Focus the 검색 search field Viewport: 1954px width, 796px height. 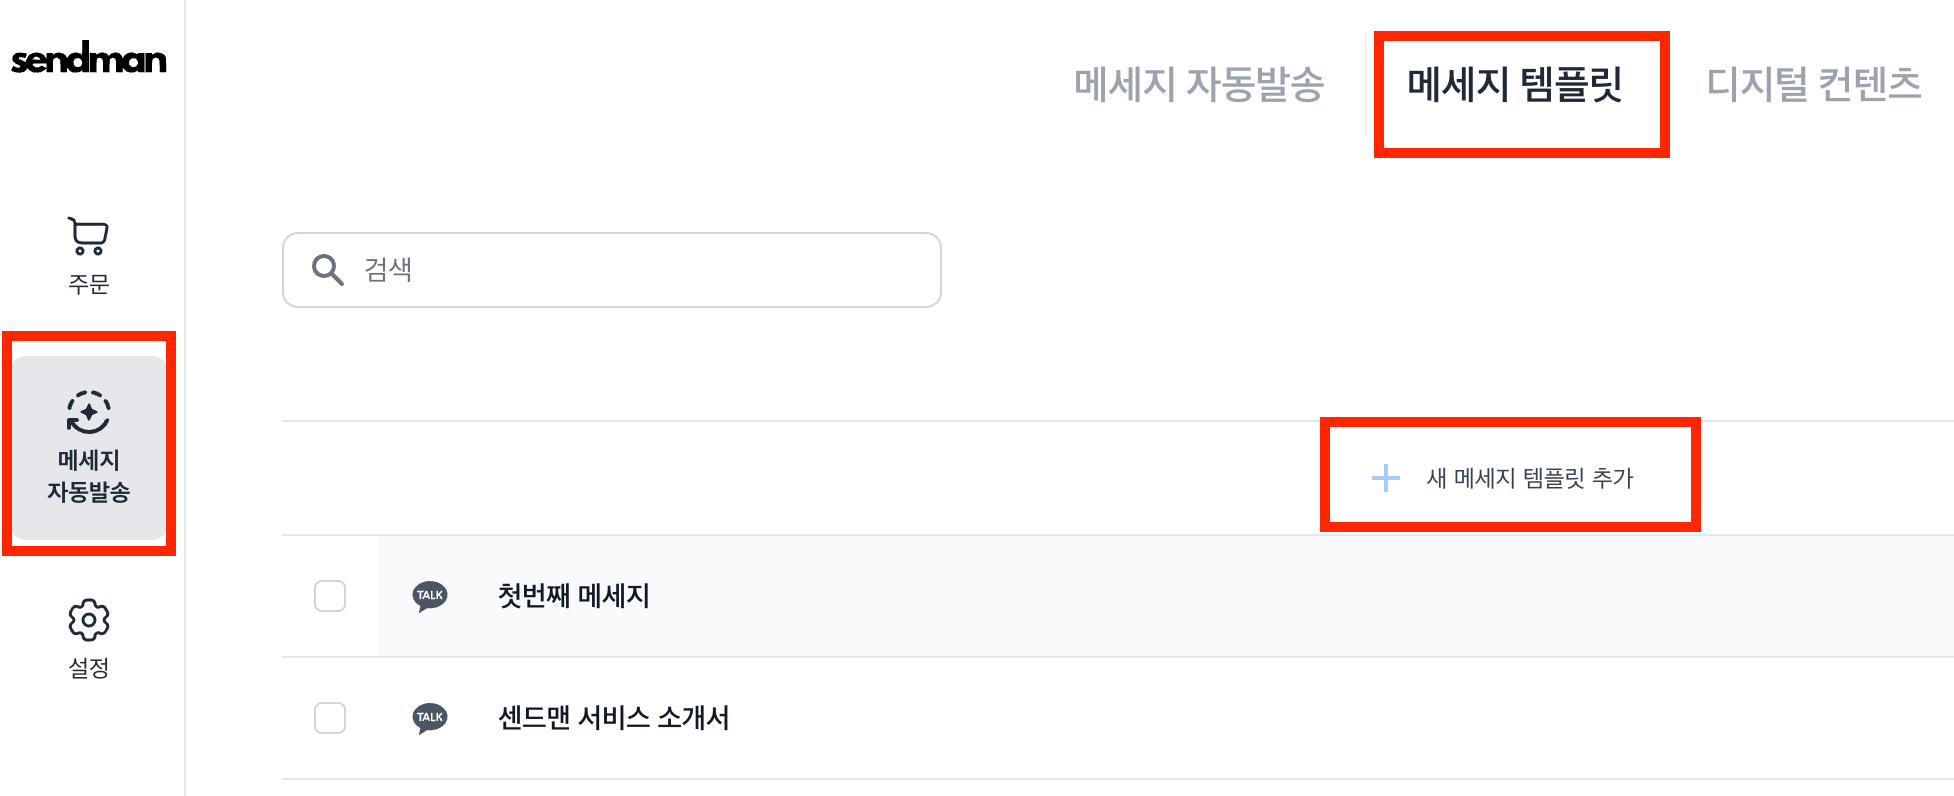pyautogui.click(x=640, y=269)
